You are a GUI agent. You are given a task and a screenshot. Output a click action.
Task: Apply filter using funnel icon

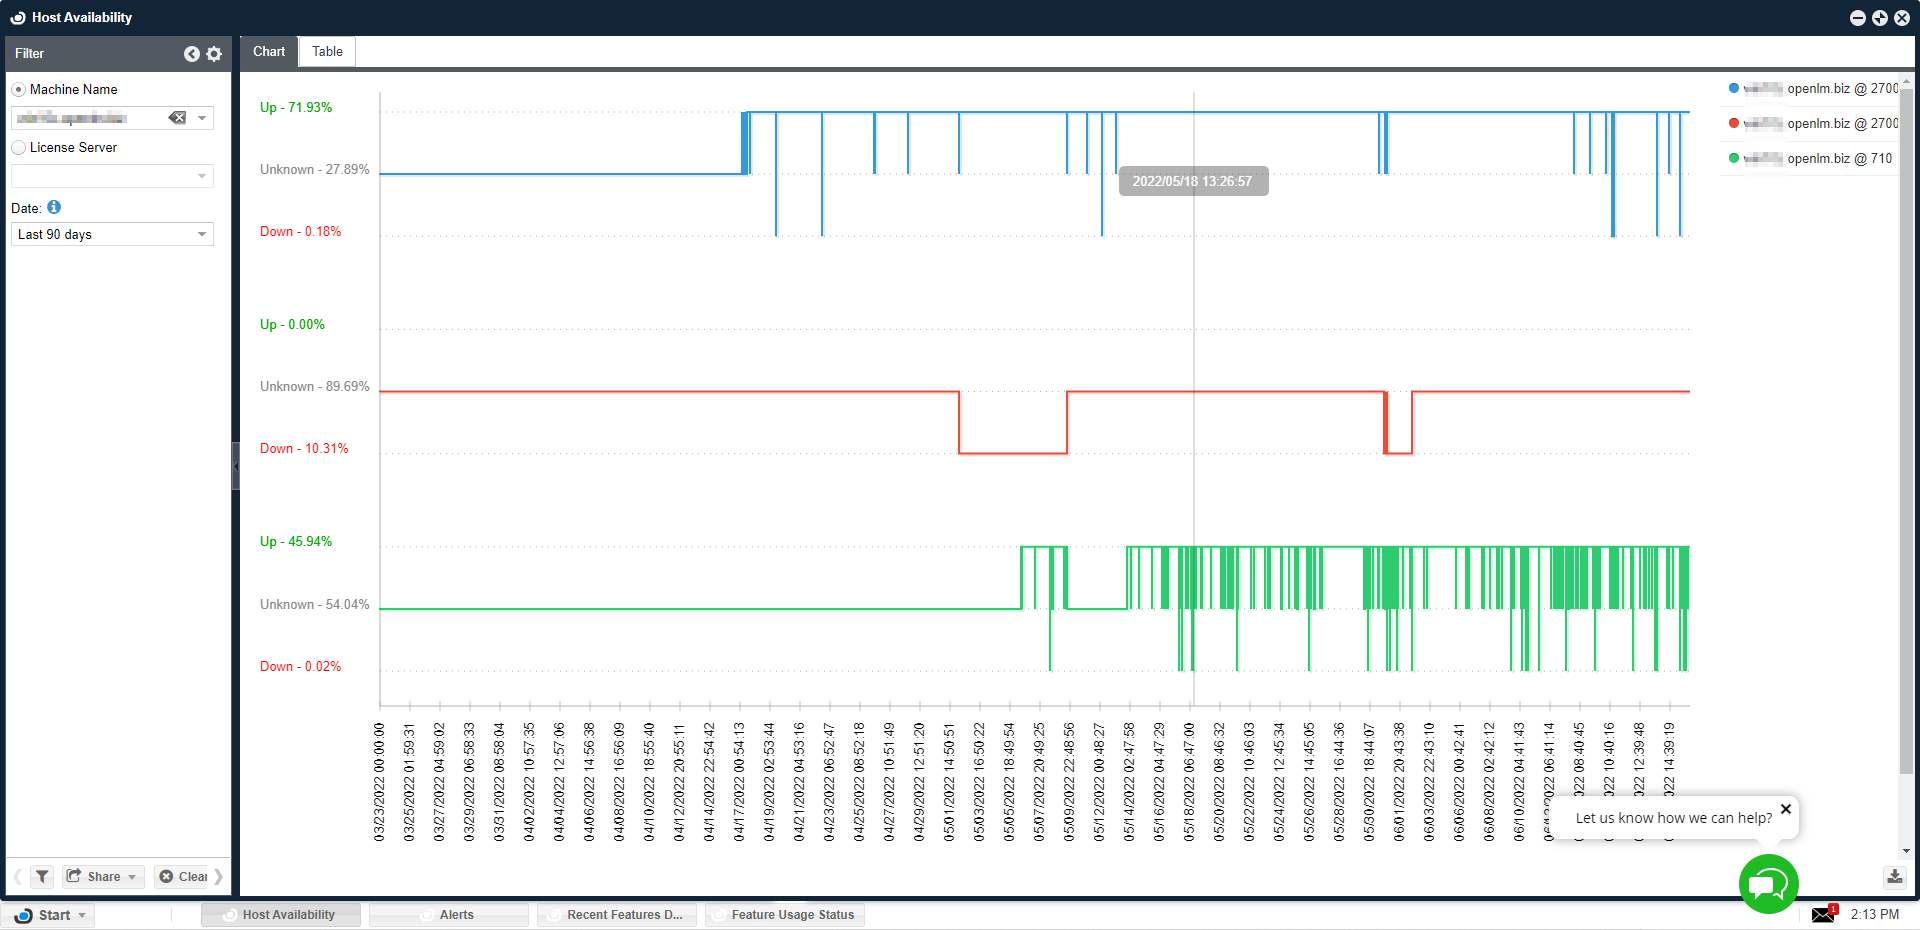point(42,877)
